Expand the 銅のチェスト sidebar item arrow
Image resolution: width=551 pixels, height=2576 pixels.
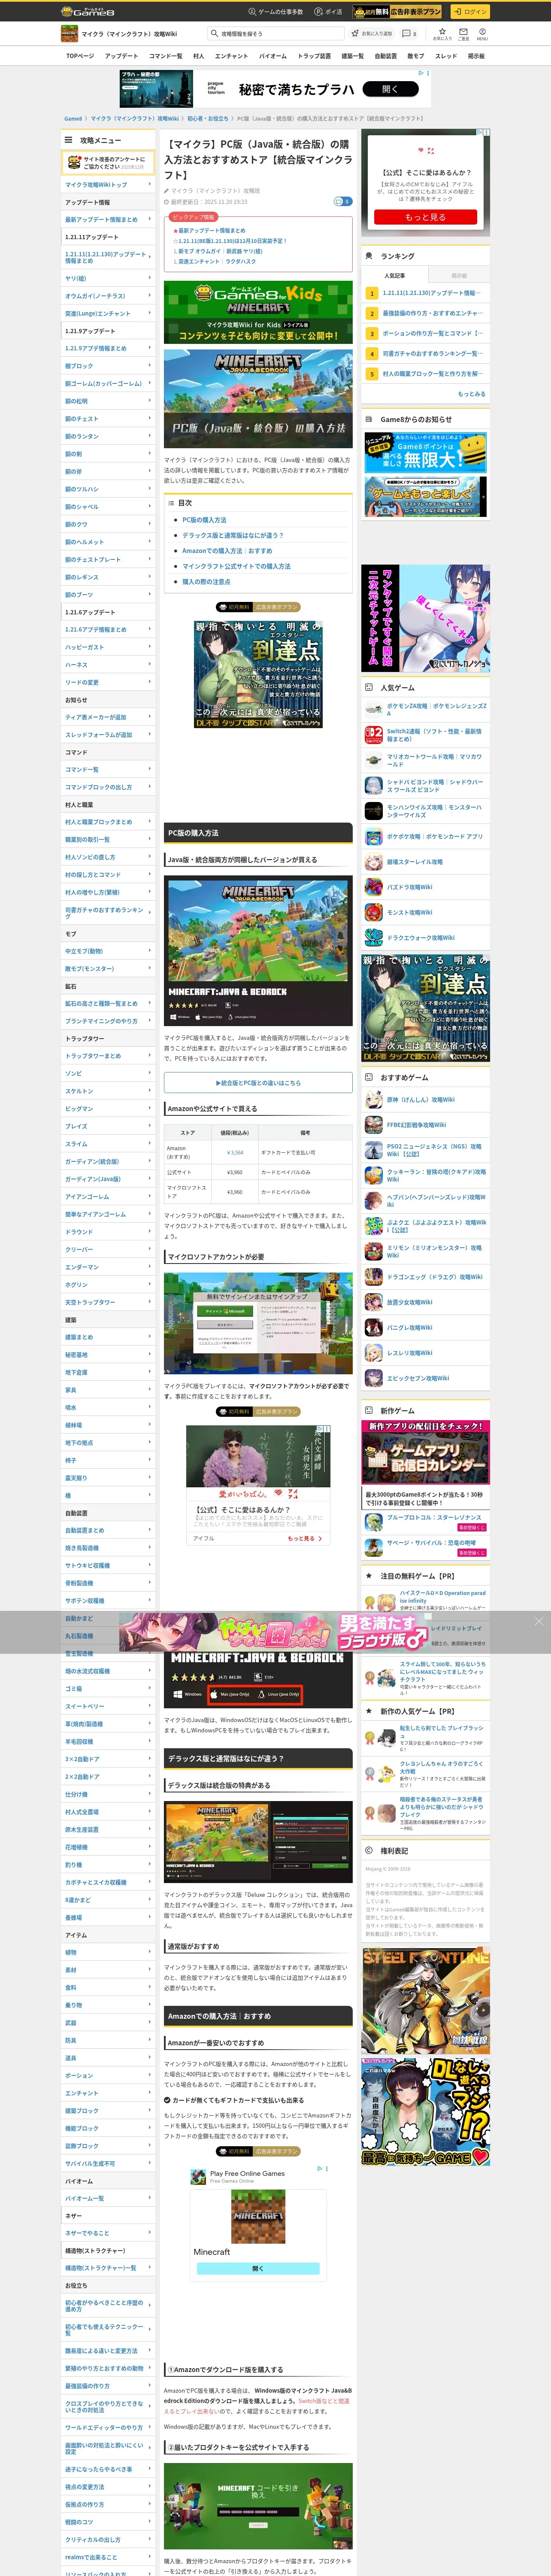pos(150,418)
